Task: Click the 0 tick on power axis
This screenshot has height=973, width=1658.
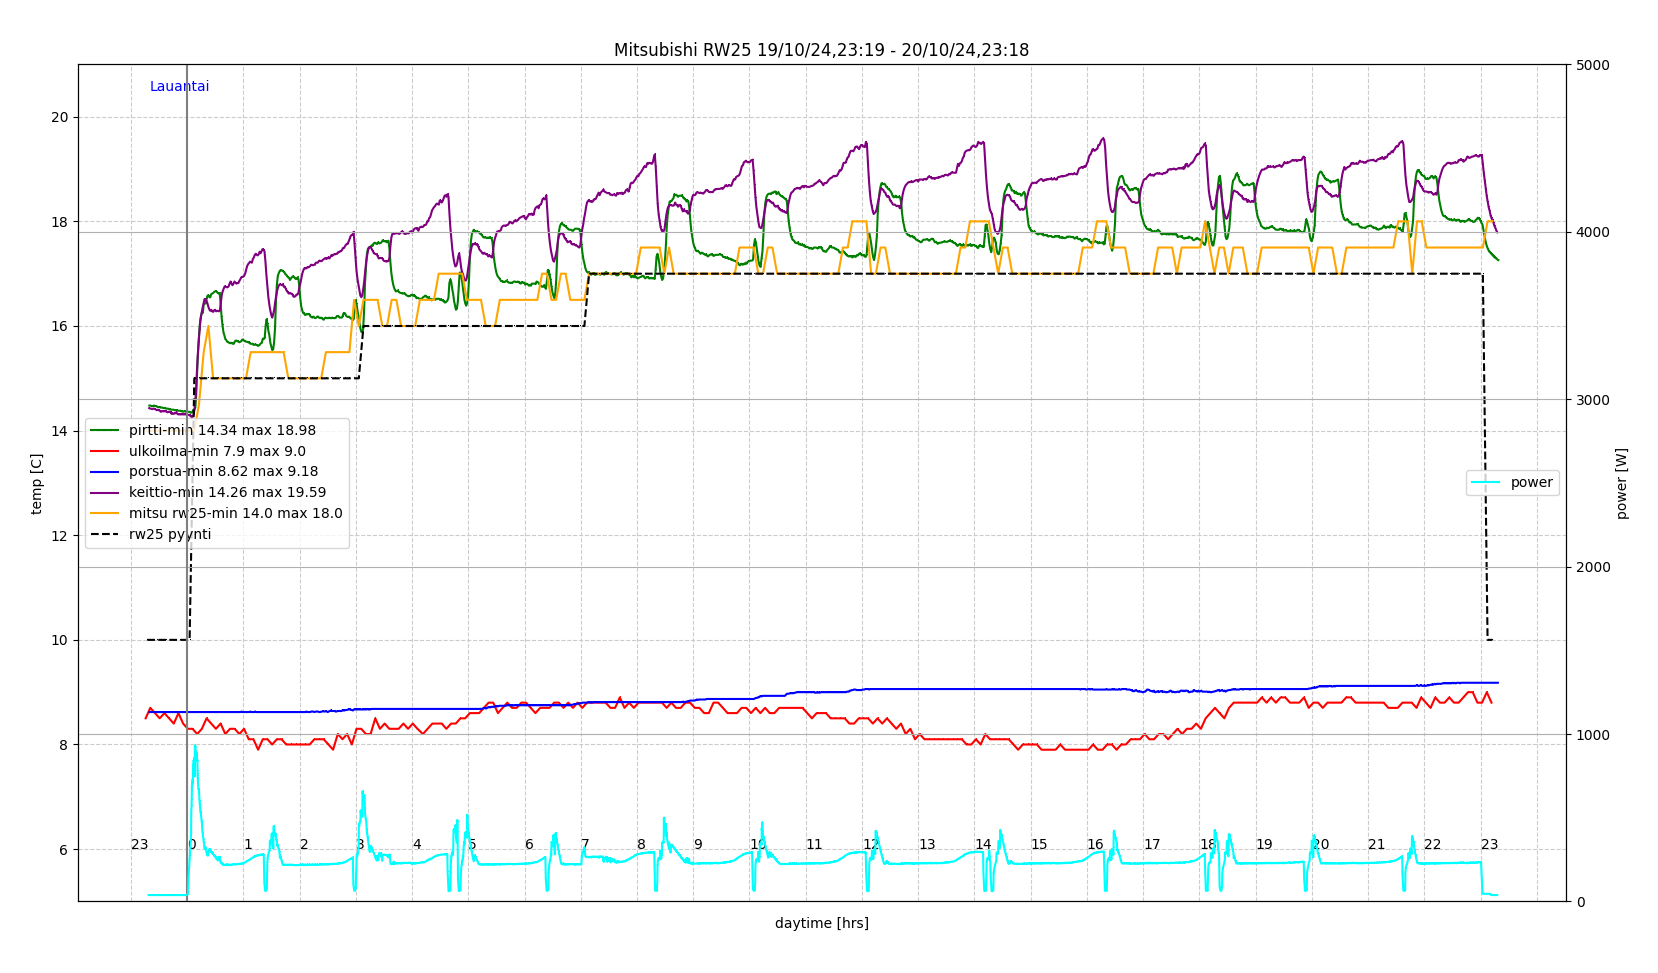Action: (1580, 902)
